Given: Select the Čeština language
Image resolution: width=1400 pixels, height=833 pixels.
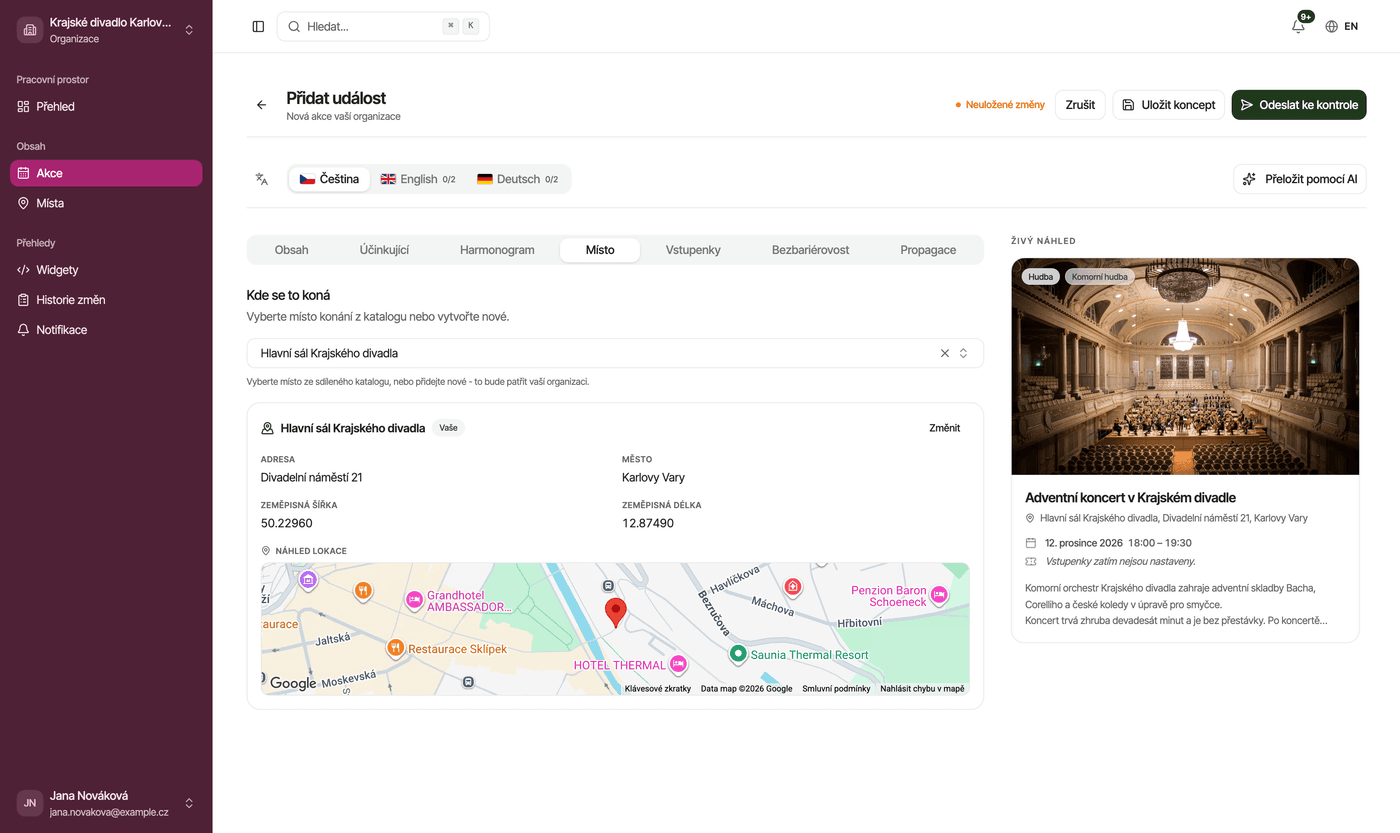Looking at the screenshot, I should 330,179.
